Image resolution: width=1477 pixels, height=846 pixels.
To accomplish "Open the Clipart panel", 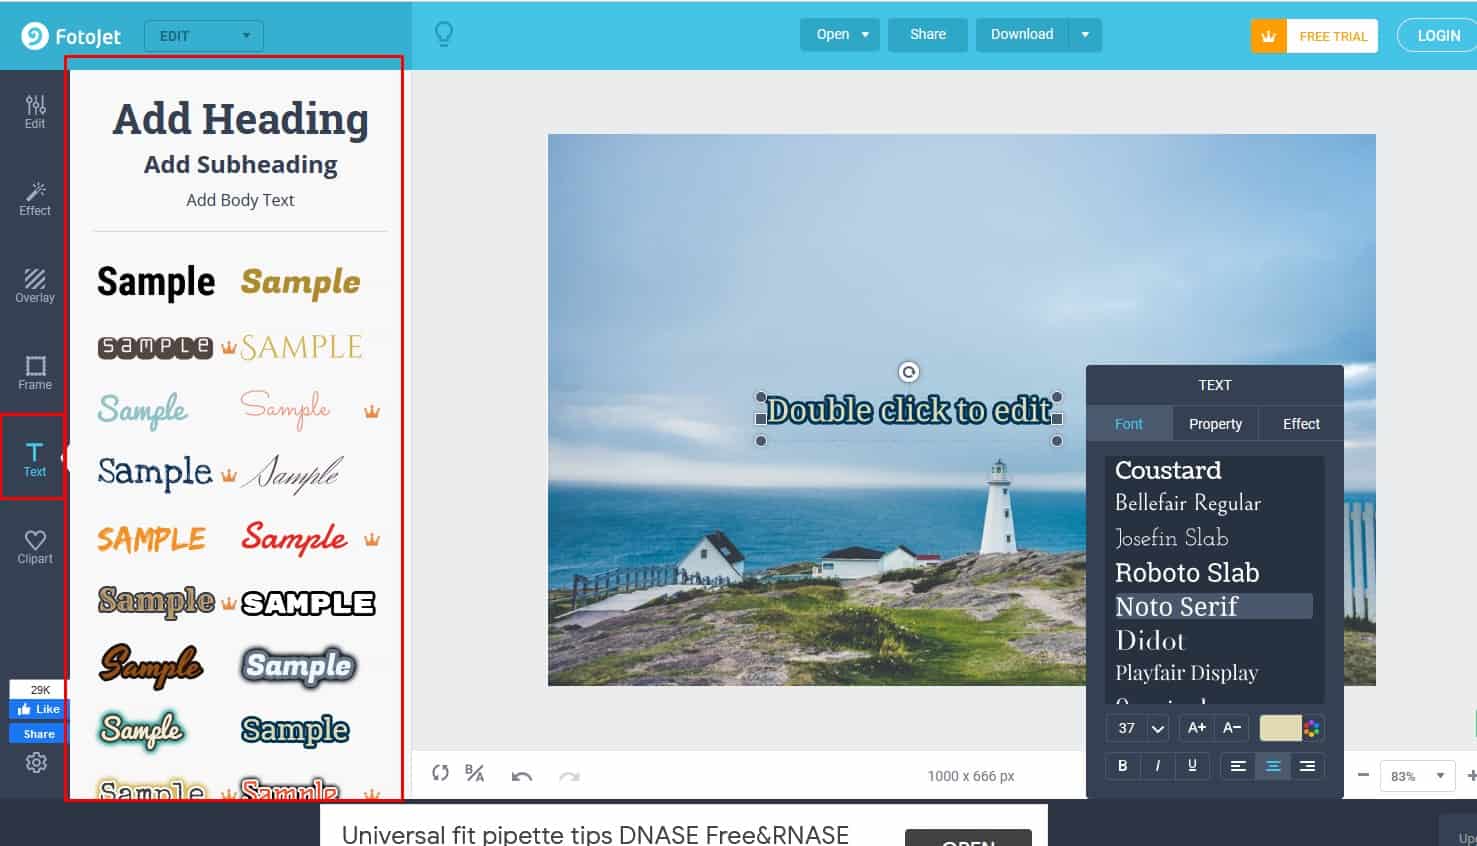I will 35,546.
